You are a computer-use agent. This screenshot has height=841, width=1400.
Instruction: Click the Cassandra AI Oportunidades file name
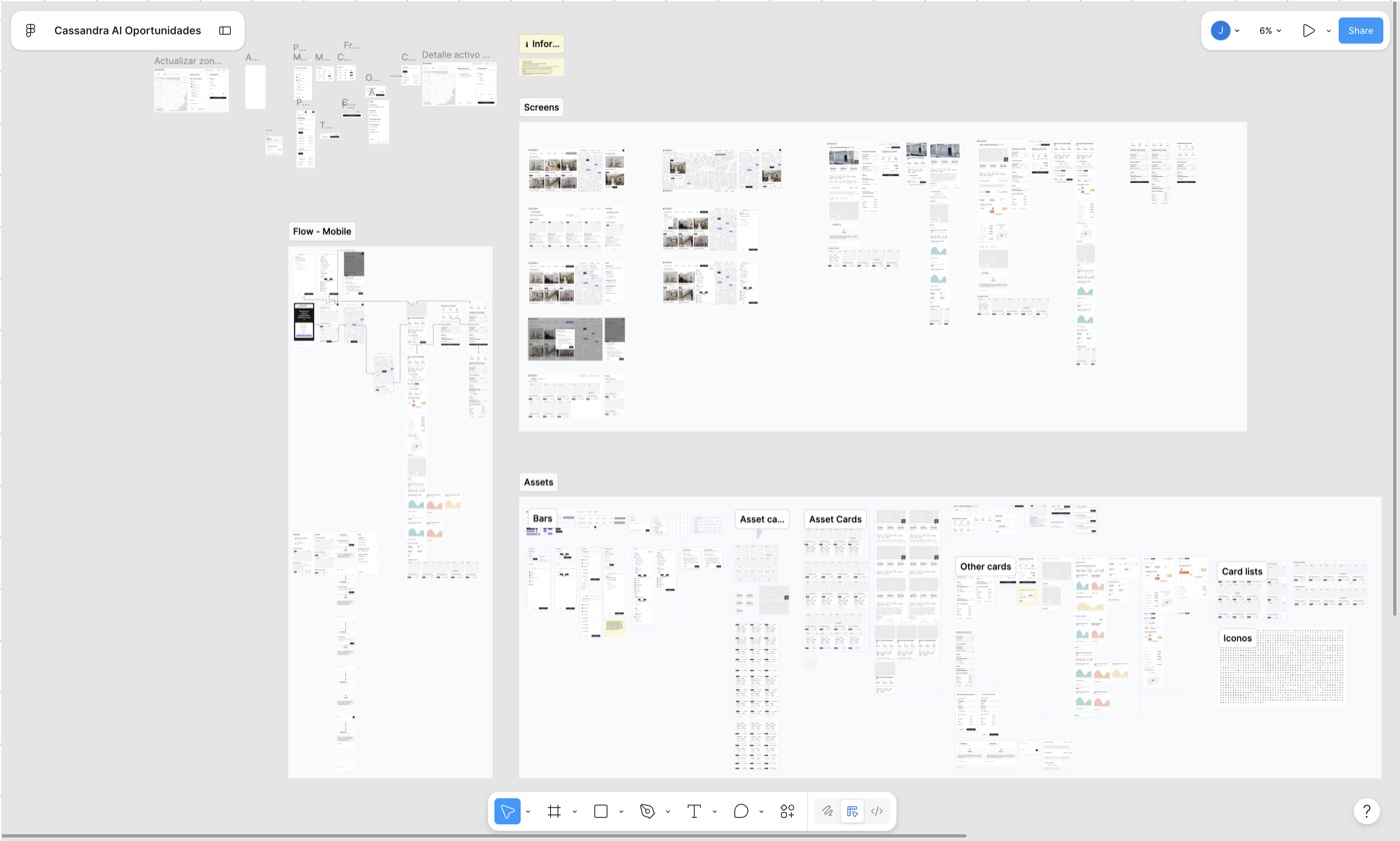(x=127, y=31)
